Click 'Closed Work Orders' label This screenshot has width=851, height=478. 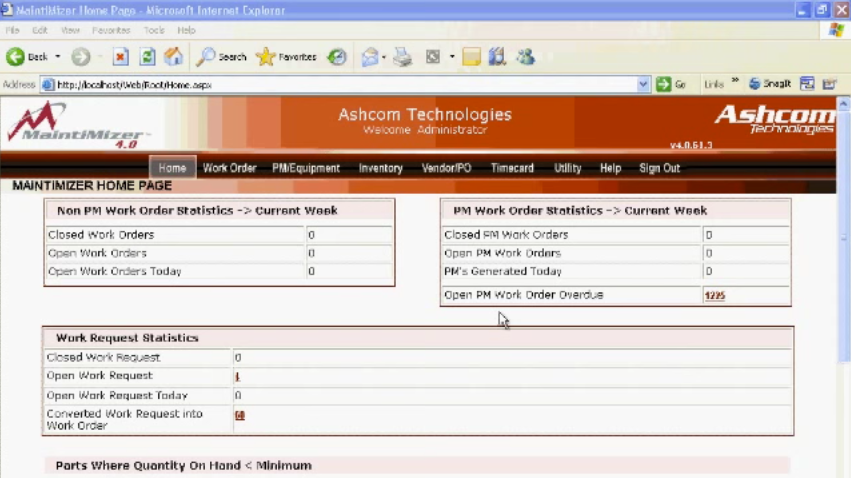point(101,235)
